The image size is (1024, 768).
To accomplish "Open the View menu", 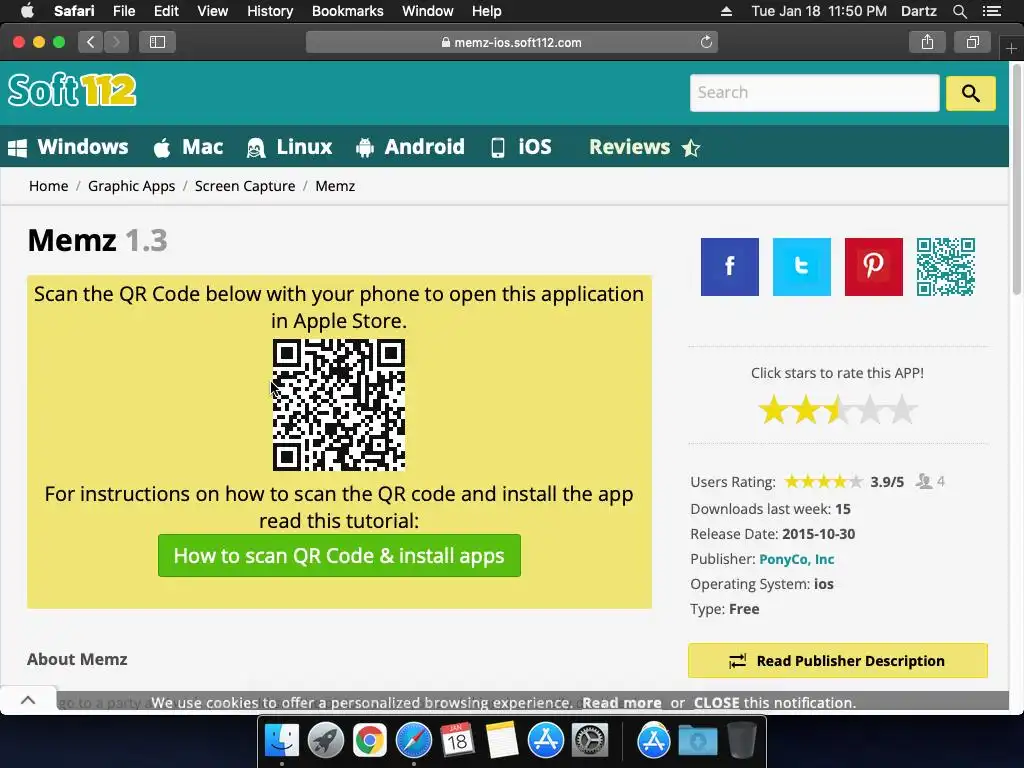I will [212, 11].
